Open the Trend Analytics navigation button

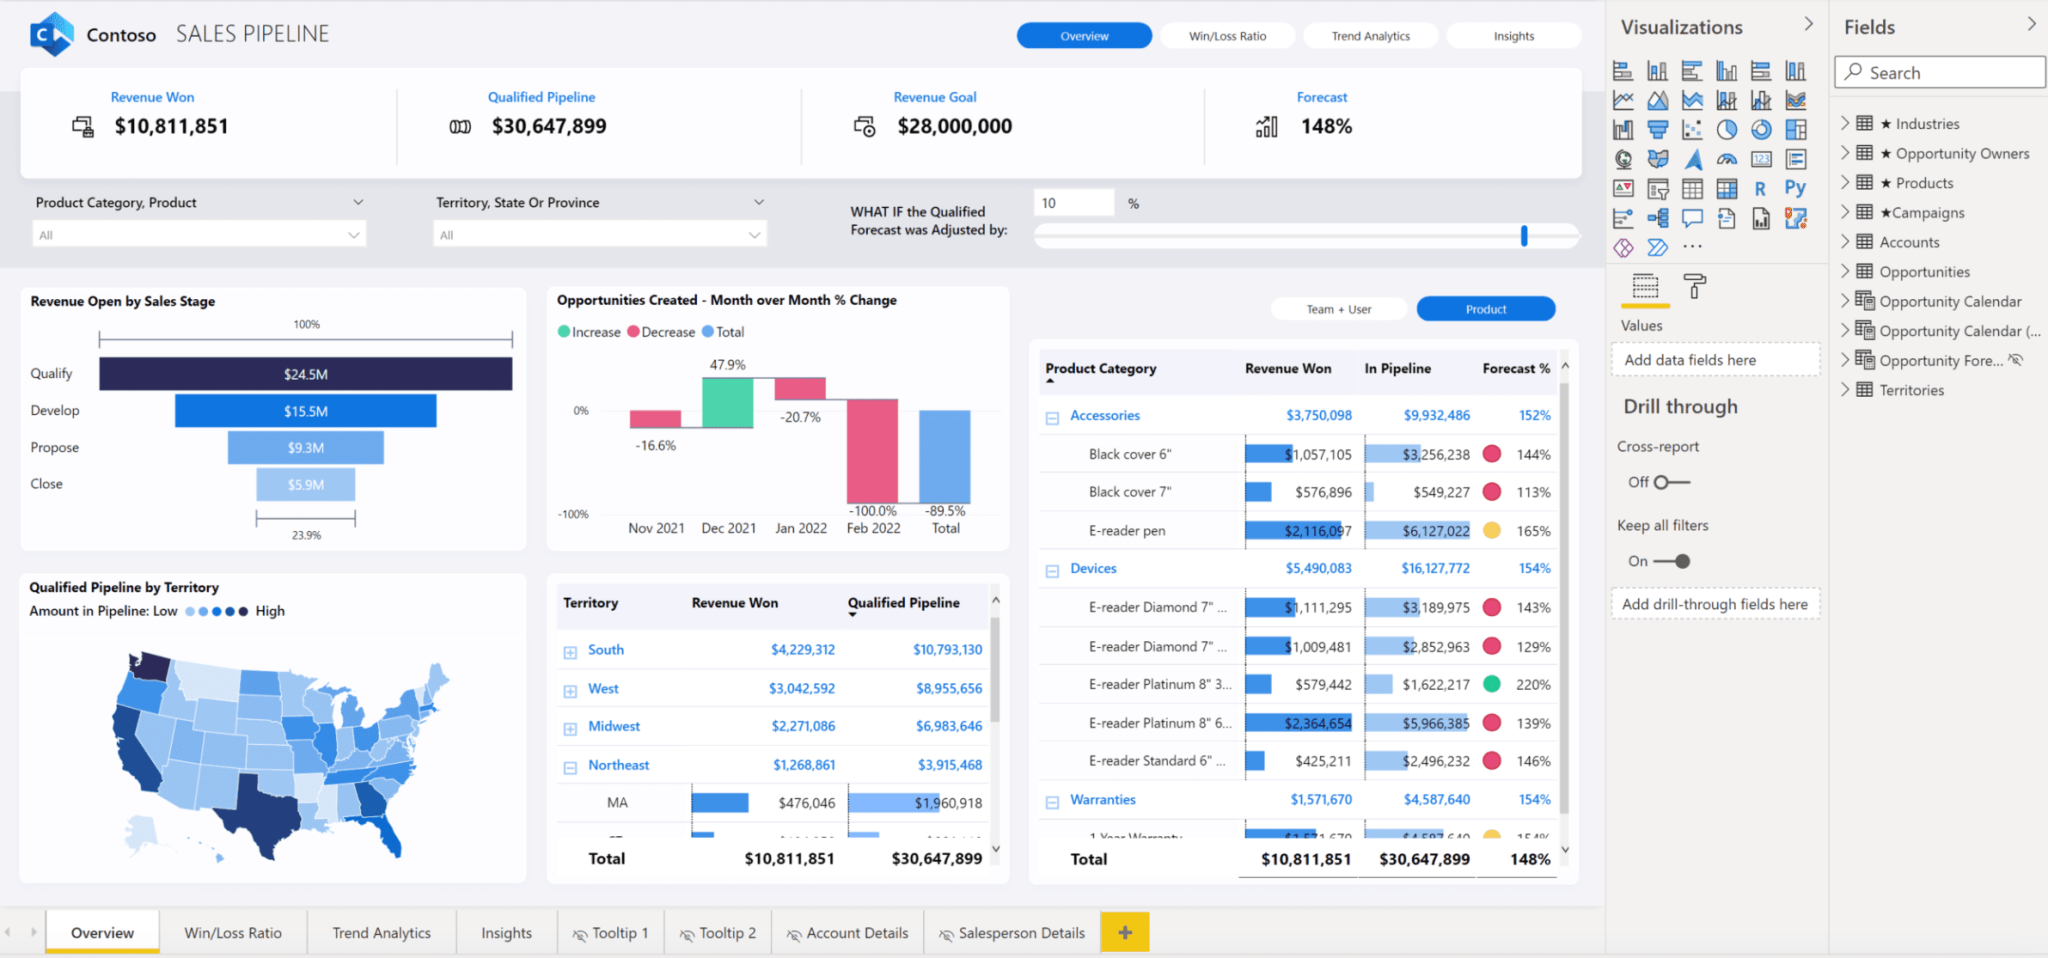coord(1370,35)
